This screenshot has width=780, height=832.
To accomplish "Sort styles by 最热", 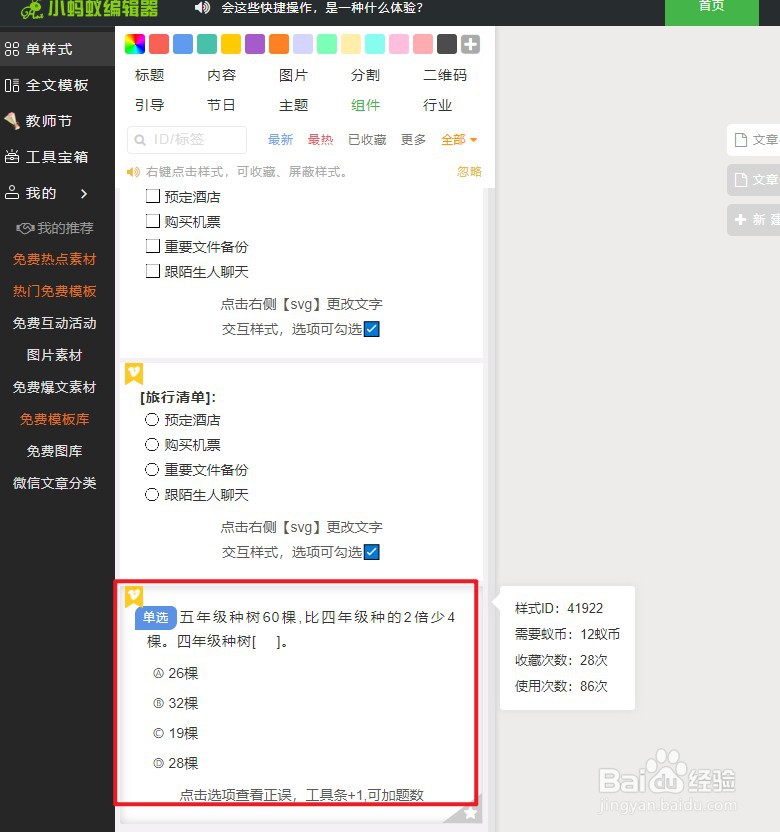I will pos(320,140).
